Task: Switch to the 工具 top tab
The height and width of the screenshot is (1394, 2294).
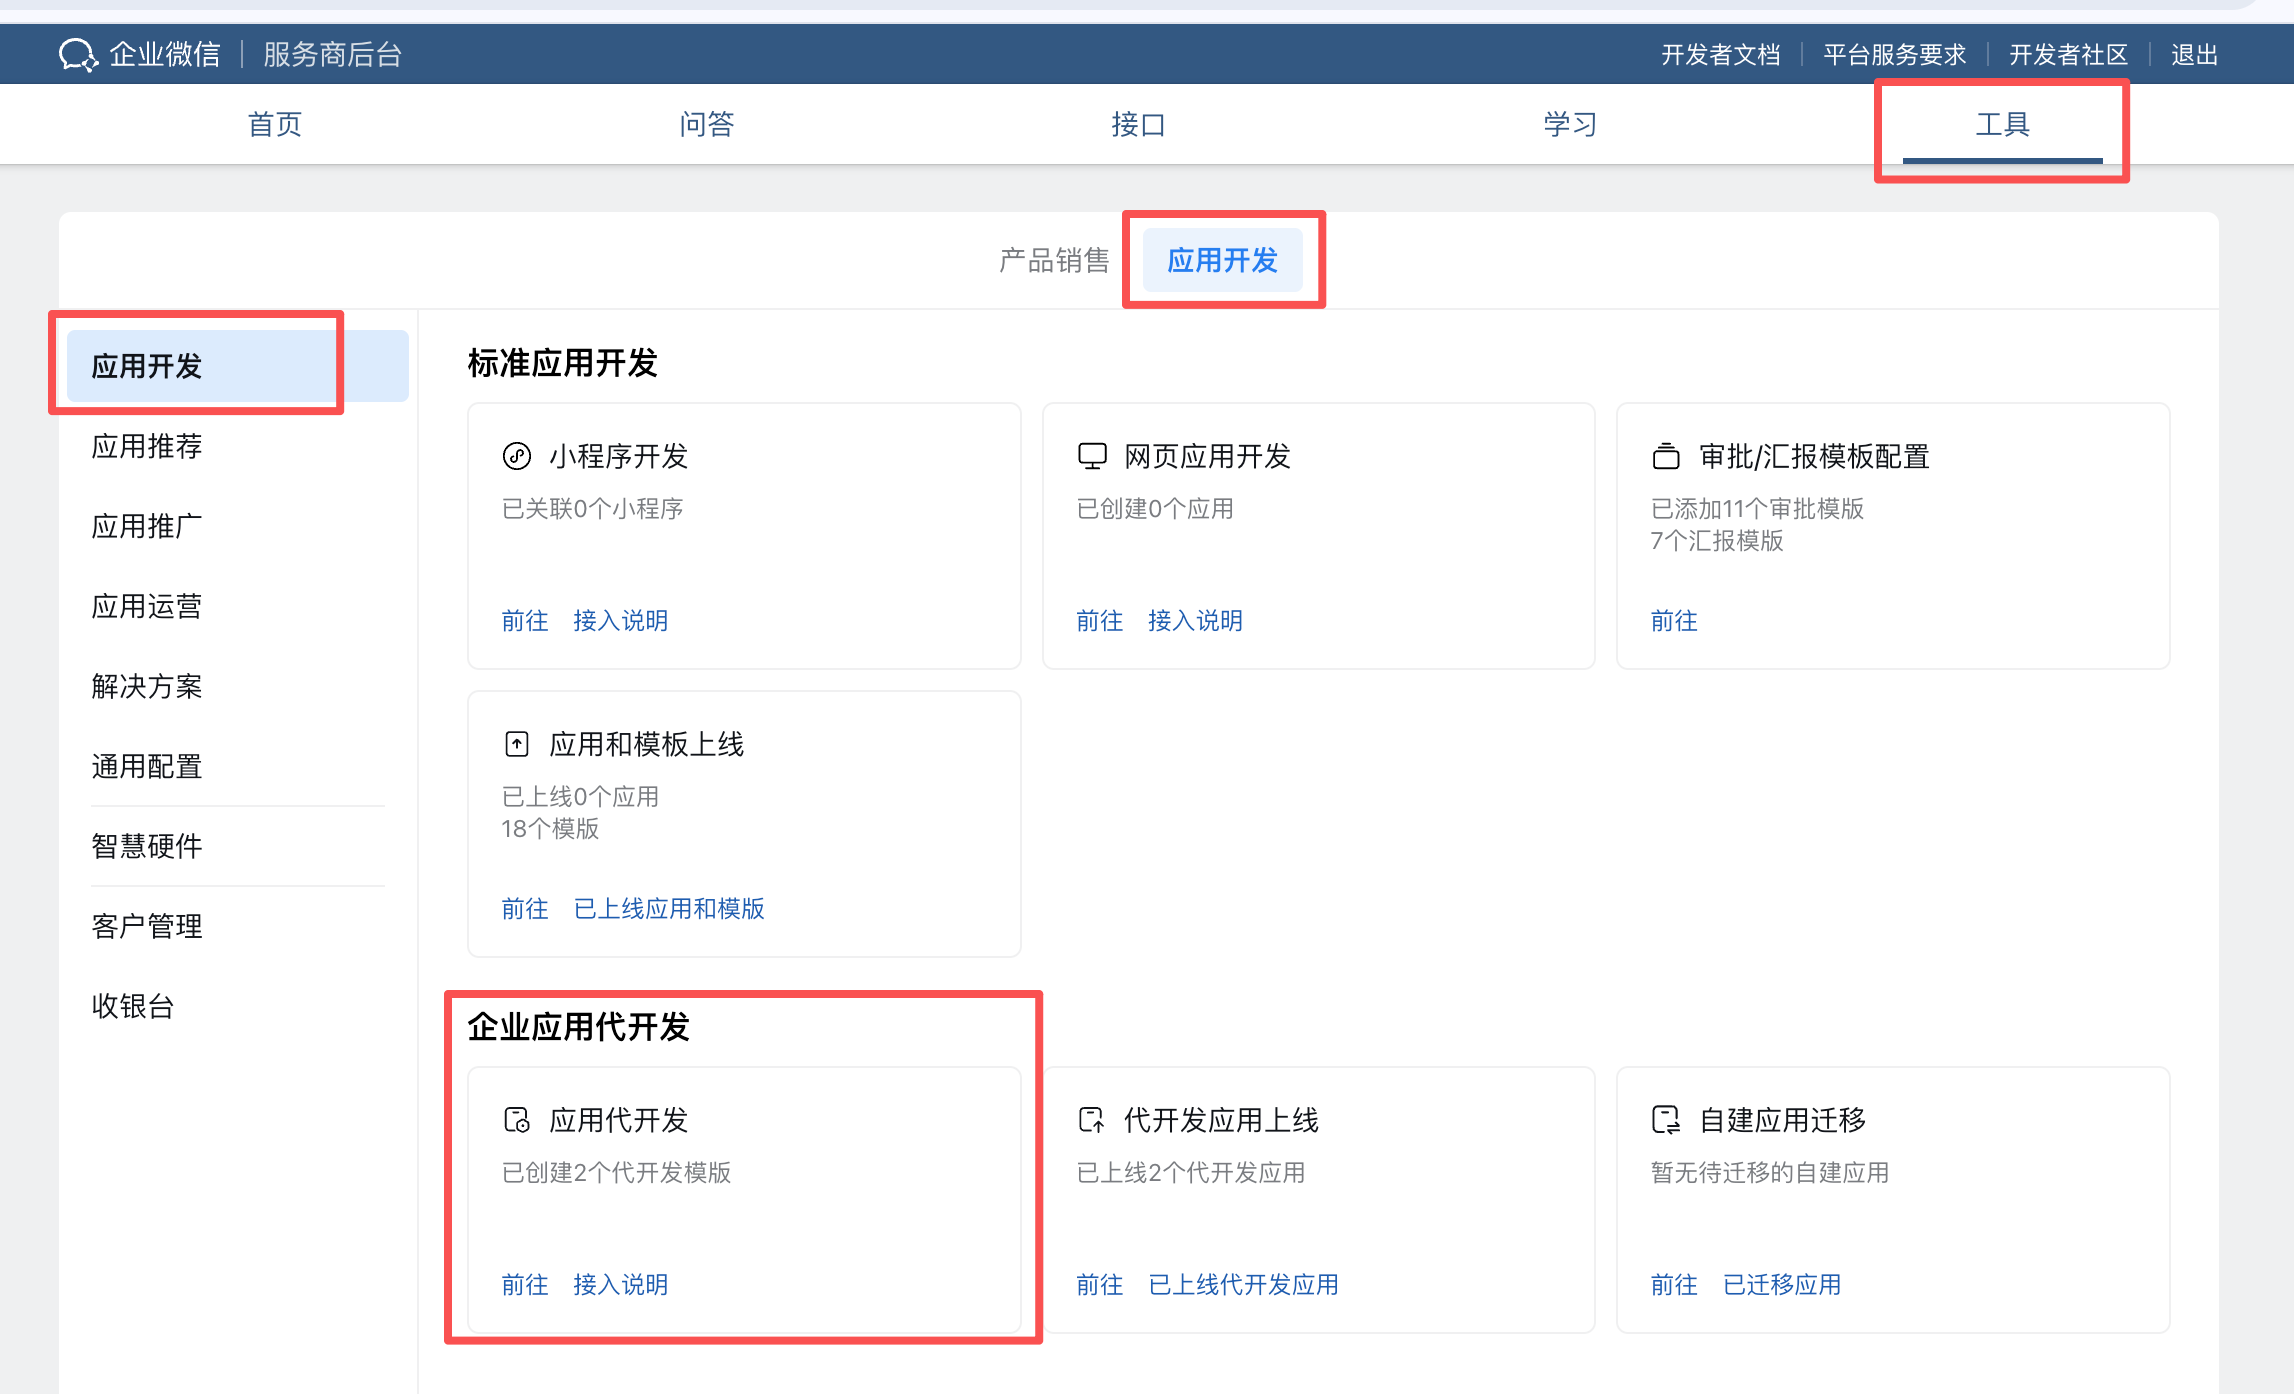Action: pos(2002,125)
